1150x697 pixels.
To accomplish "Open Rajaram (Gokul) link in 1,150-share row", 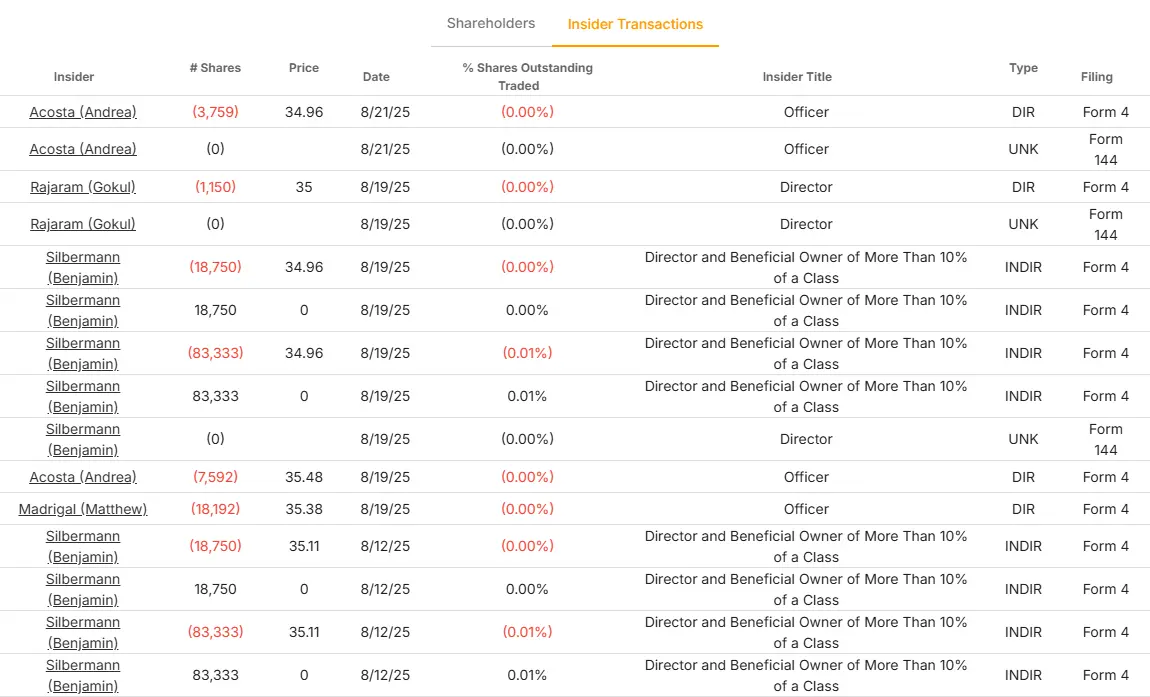I will click(x=83, y=187).
